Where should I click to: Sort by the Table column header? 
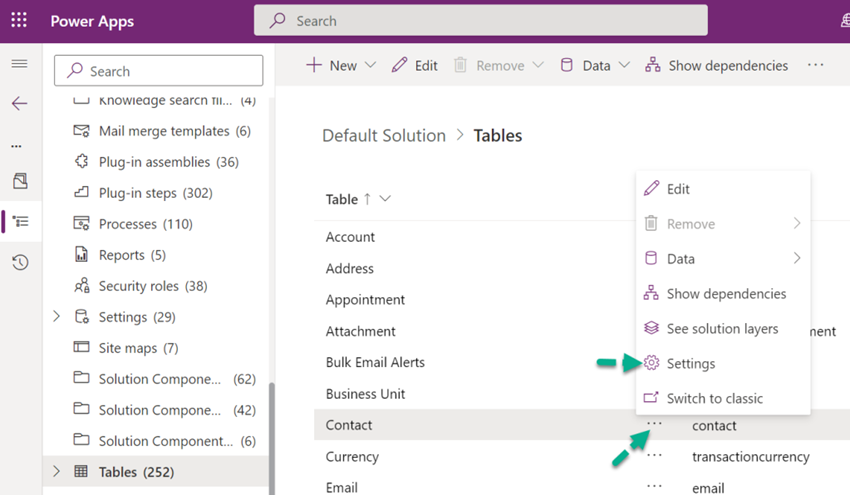click(x=342, y=200)
